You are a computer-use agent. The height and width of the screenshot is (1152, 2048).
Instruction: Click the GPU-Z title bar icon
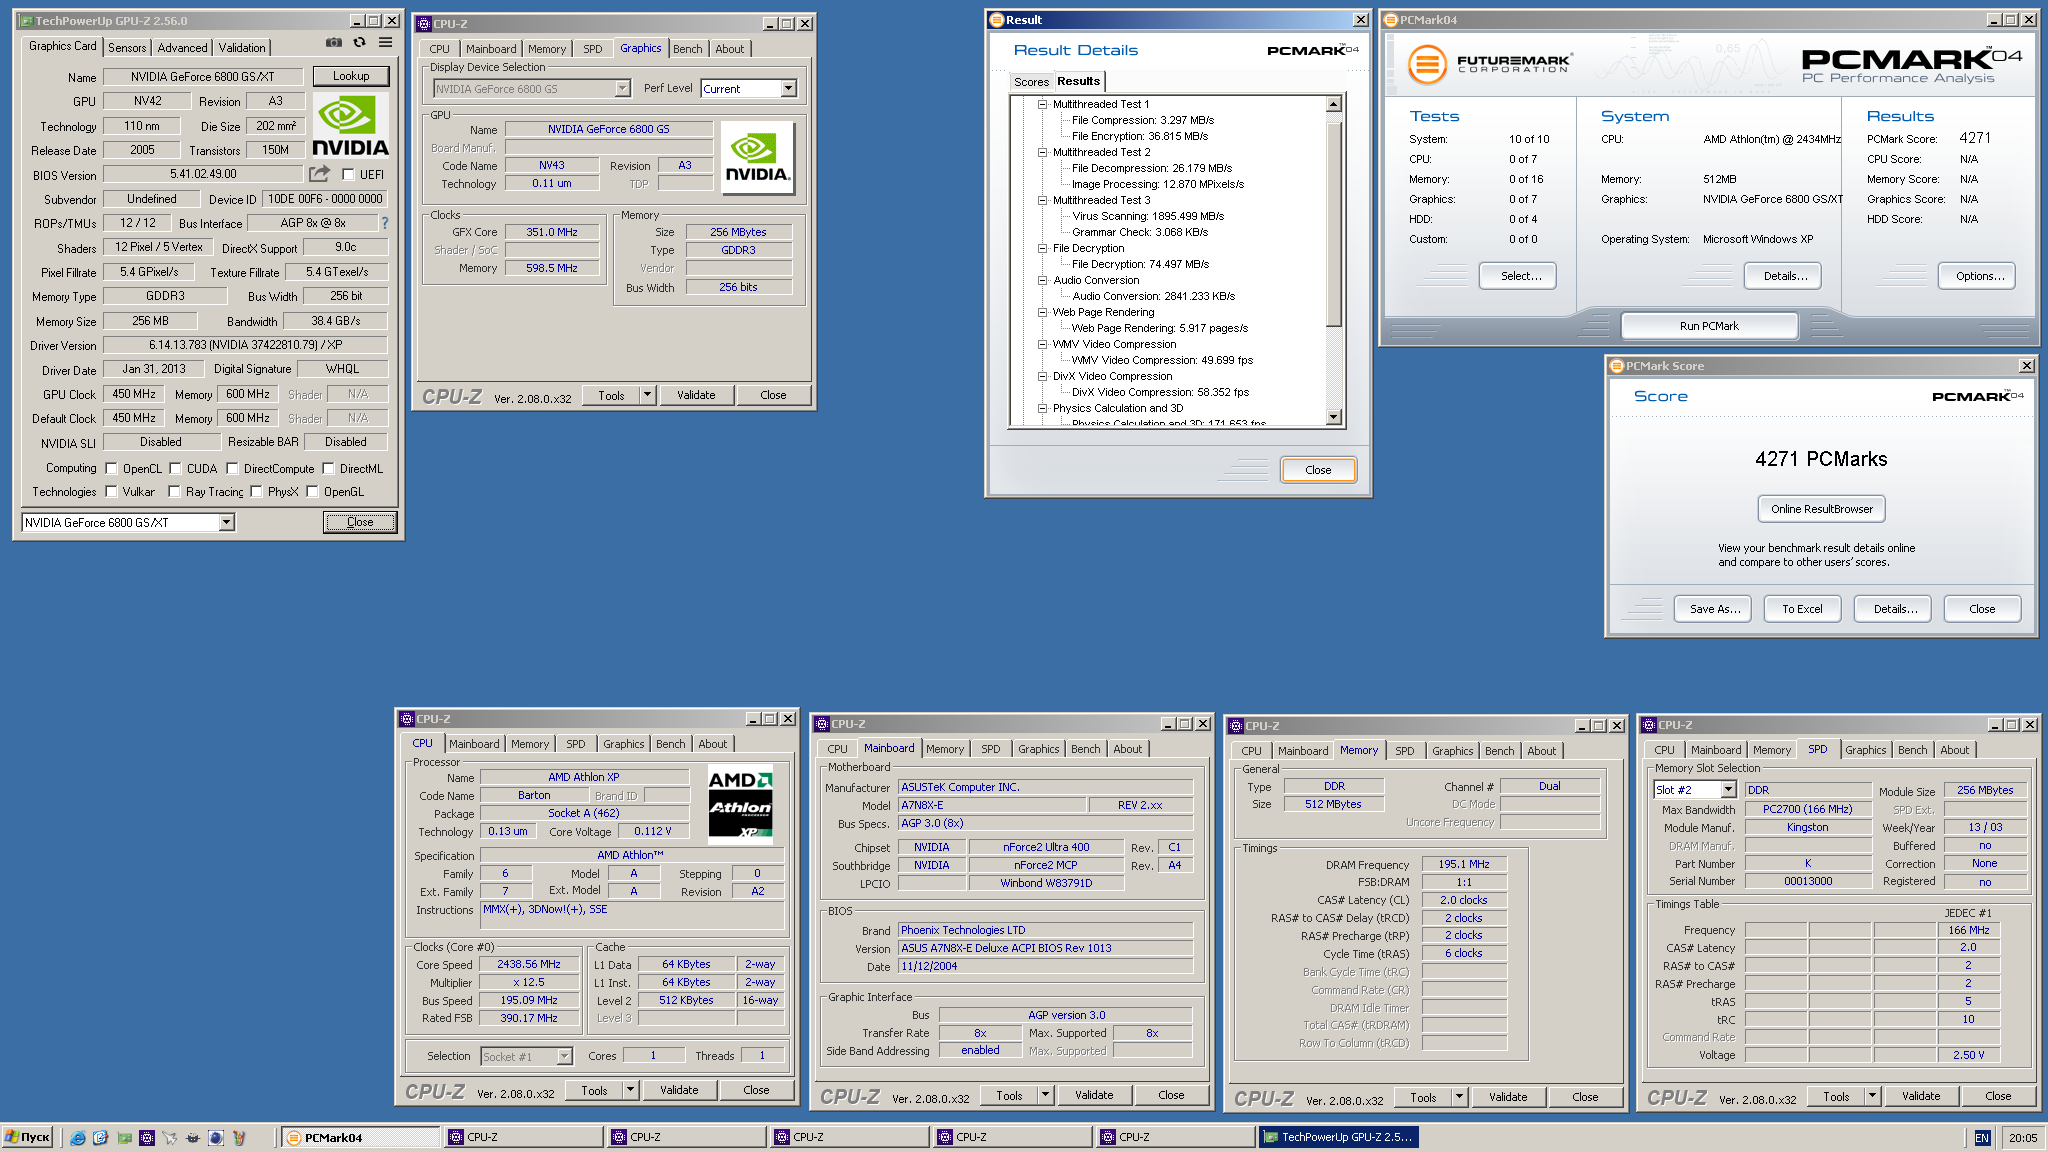(x=26, y=21)
